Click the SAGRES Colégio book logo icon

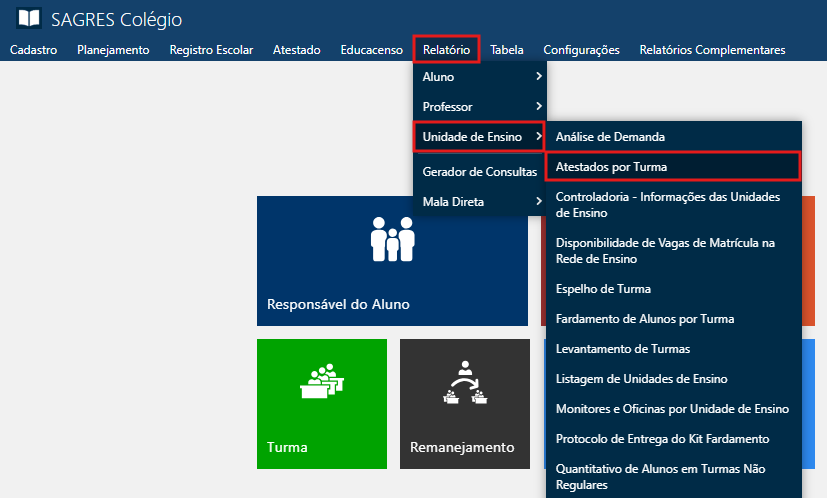pyautogui.click(x=29, y=19)
